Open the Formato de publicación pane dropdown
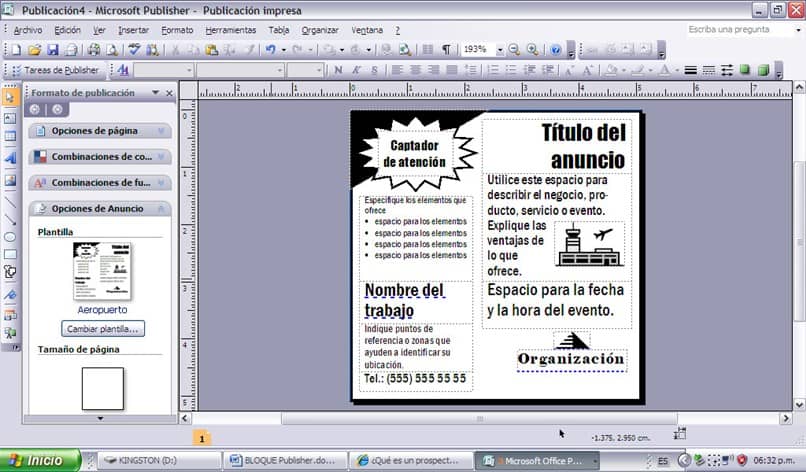806x472 pixels. [155, 93]
